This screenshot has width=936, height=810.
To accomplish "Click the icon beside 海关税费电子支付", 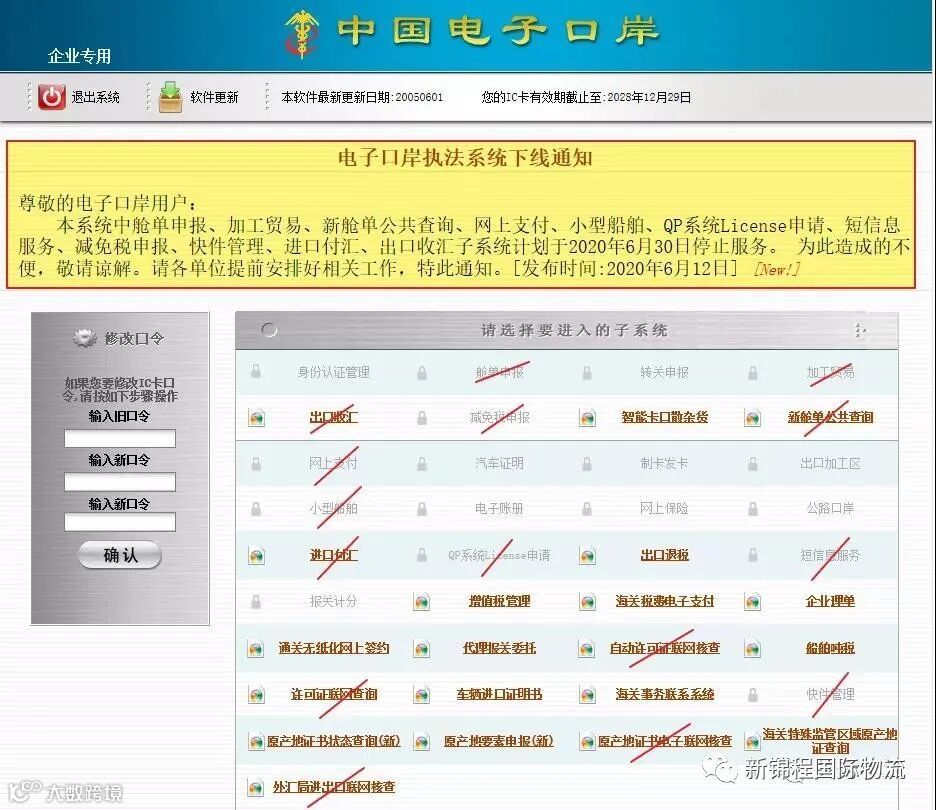I will [587, 602].
